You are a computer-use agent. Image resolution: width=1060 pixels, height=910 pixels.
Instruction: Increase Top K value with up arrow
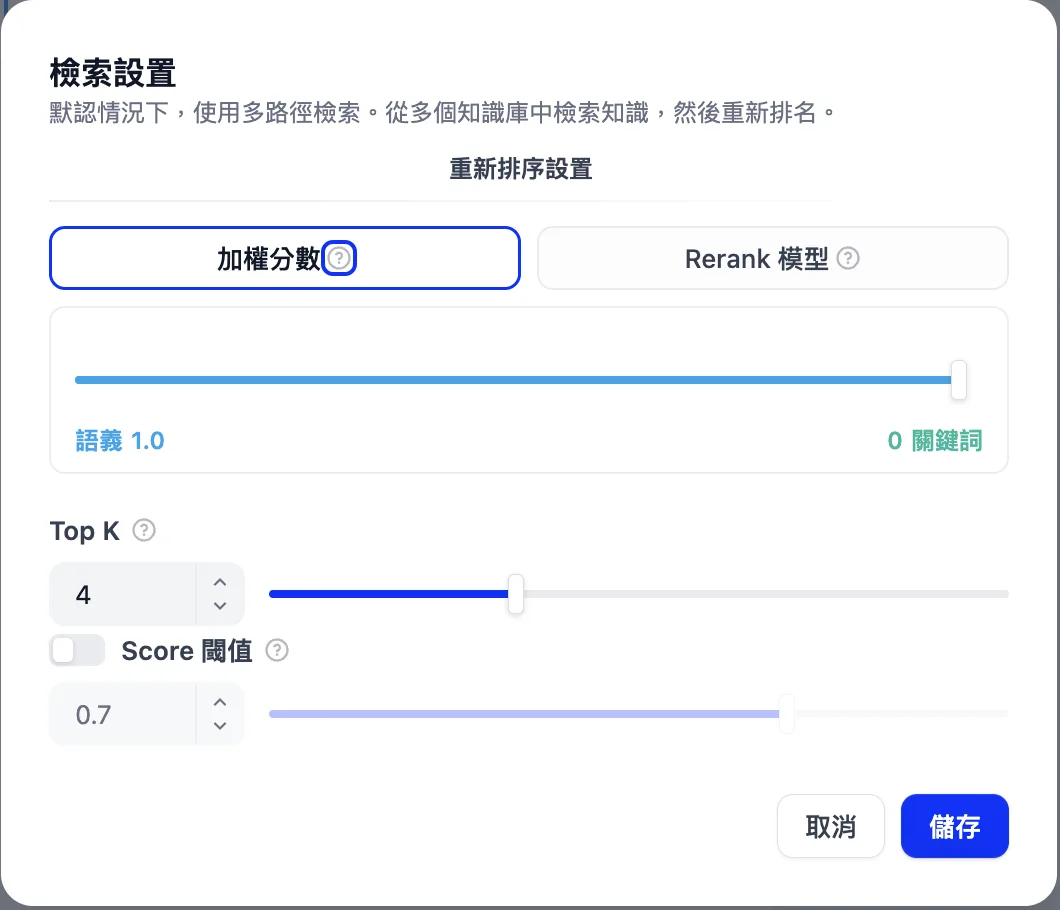click(x=220, y=582)
